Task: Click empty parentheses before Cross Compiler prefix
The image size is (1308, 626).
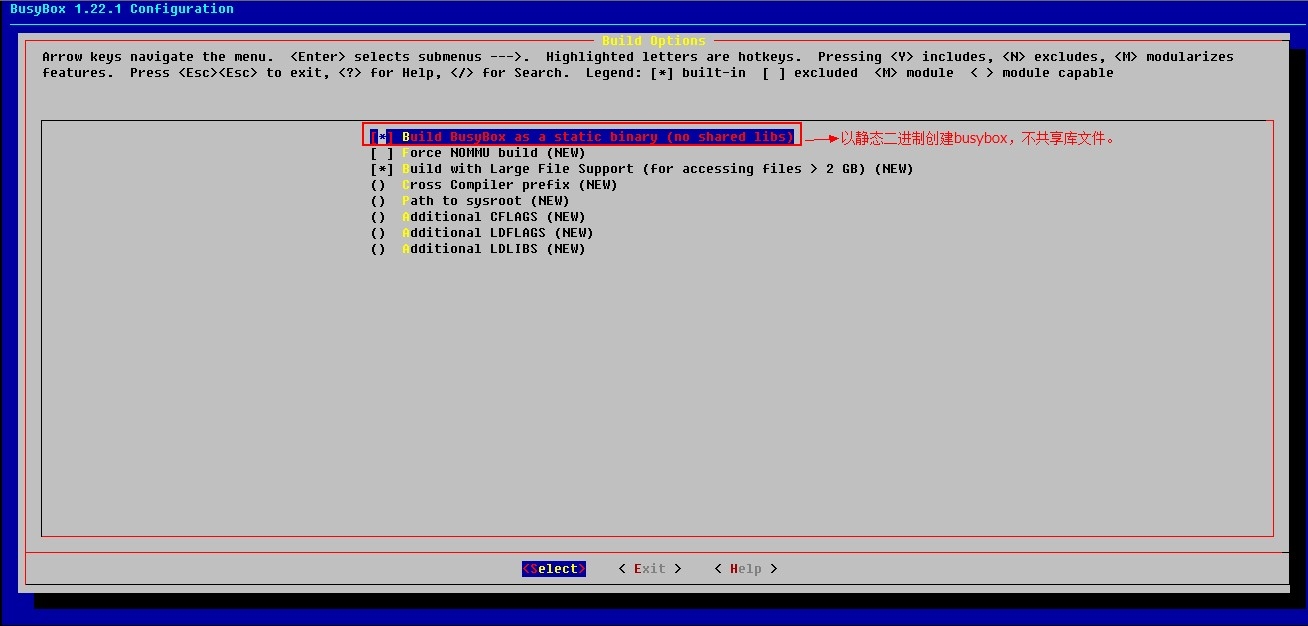Action: tap(378, 185)
